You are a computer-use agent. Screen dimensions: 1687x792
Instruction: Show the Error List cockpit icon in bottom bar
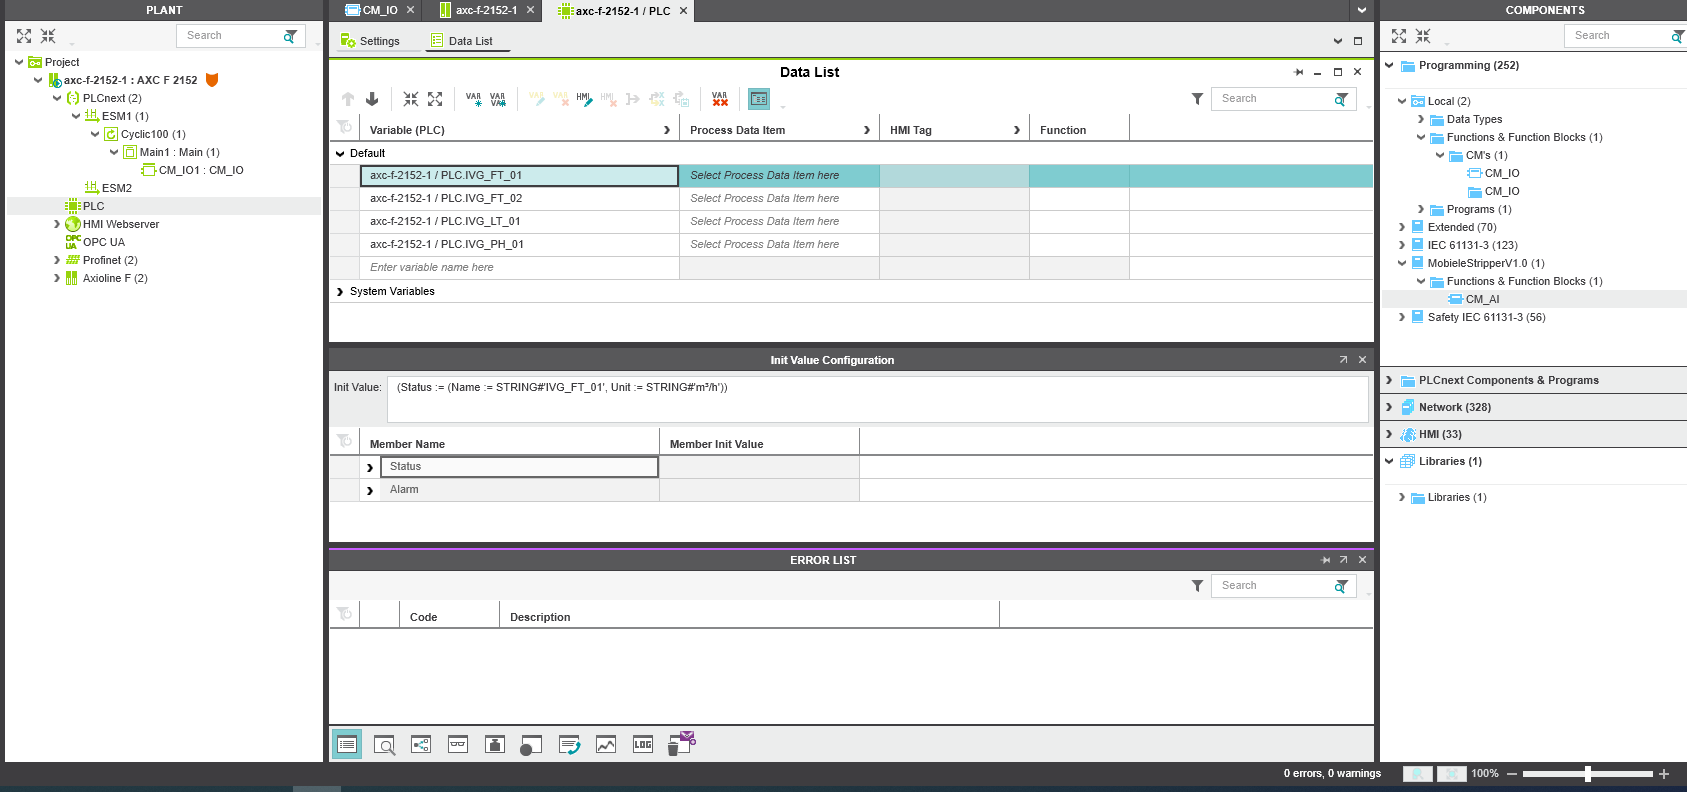point(347,744)
